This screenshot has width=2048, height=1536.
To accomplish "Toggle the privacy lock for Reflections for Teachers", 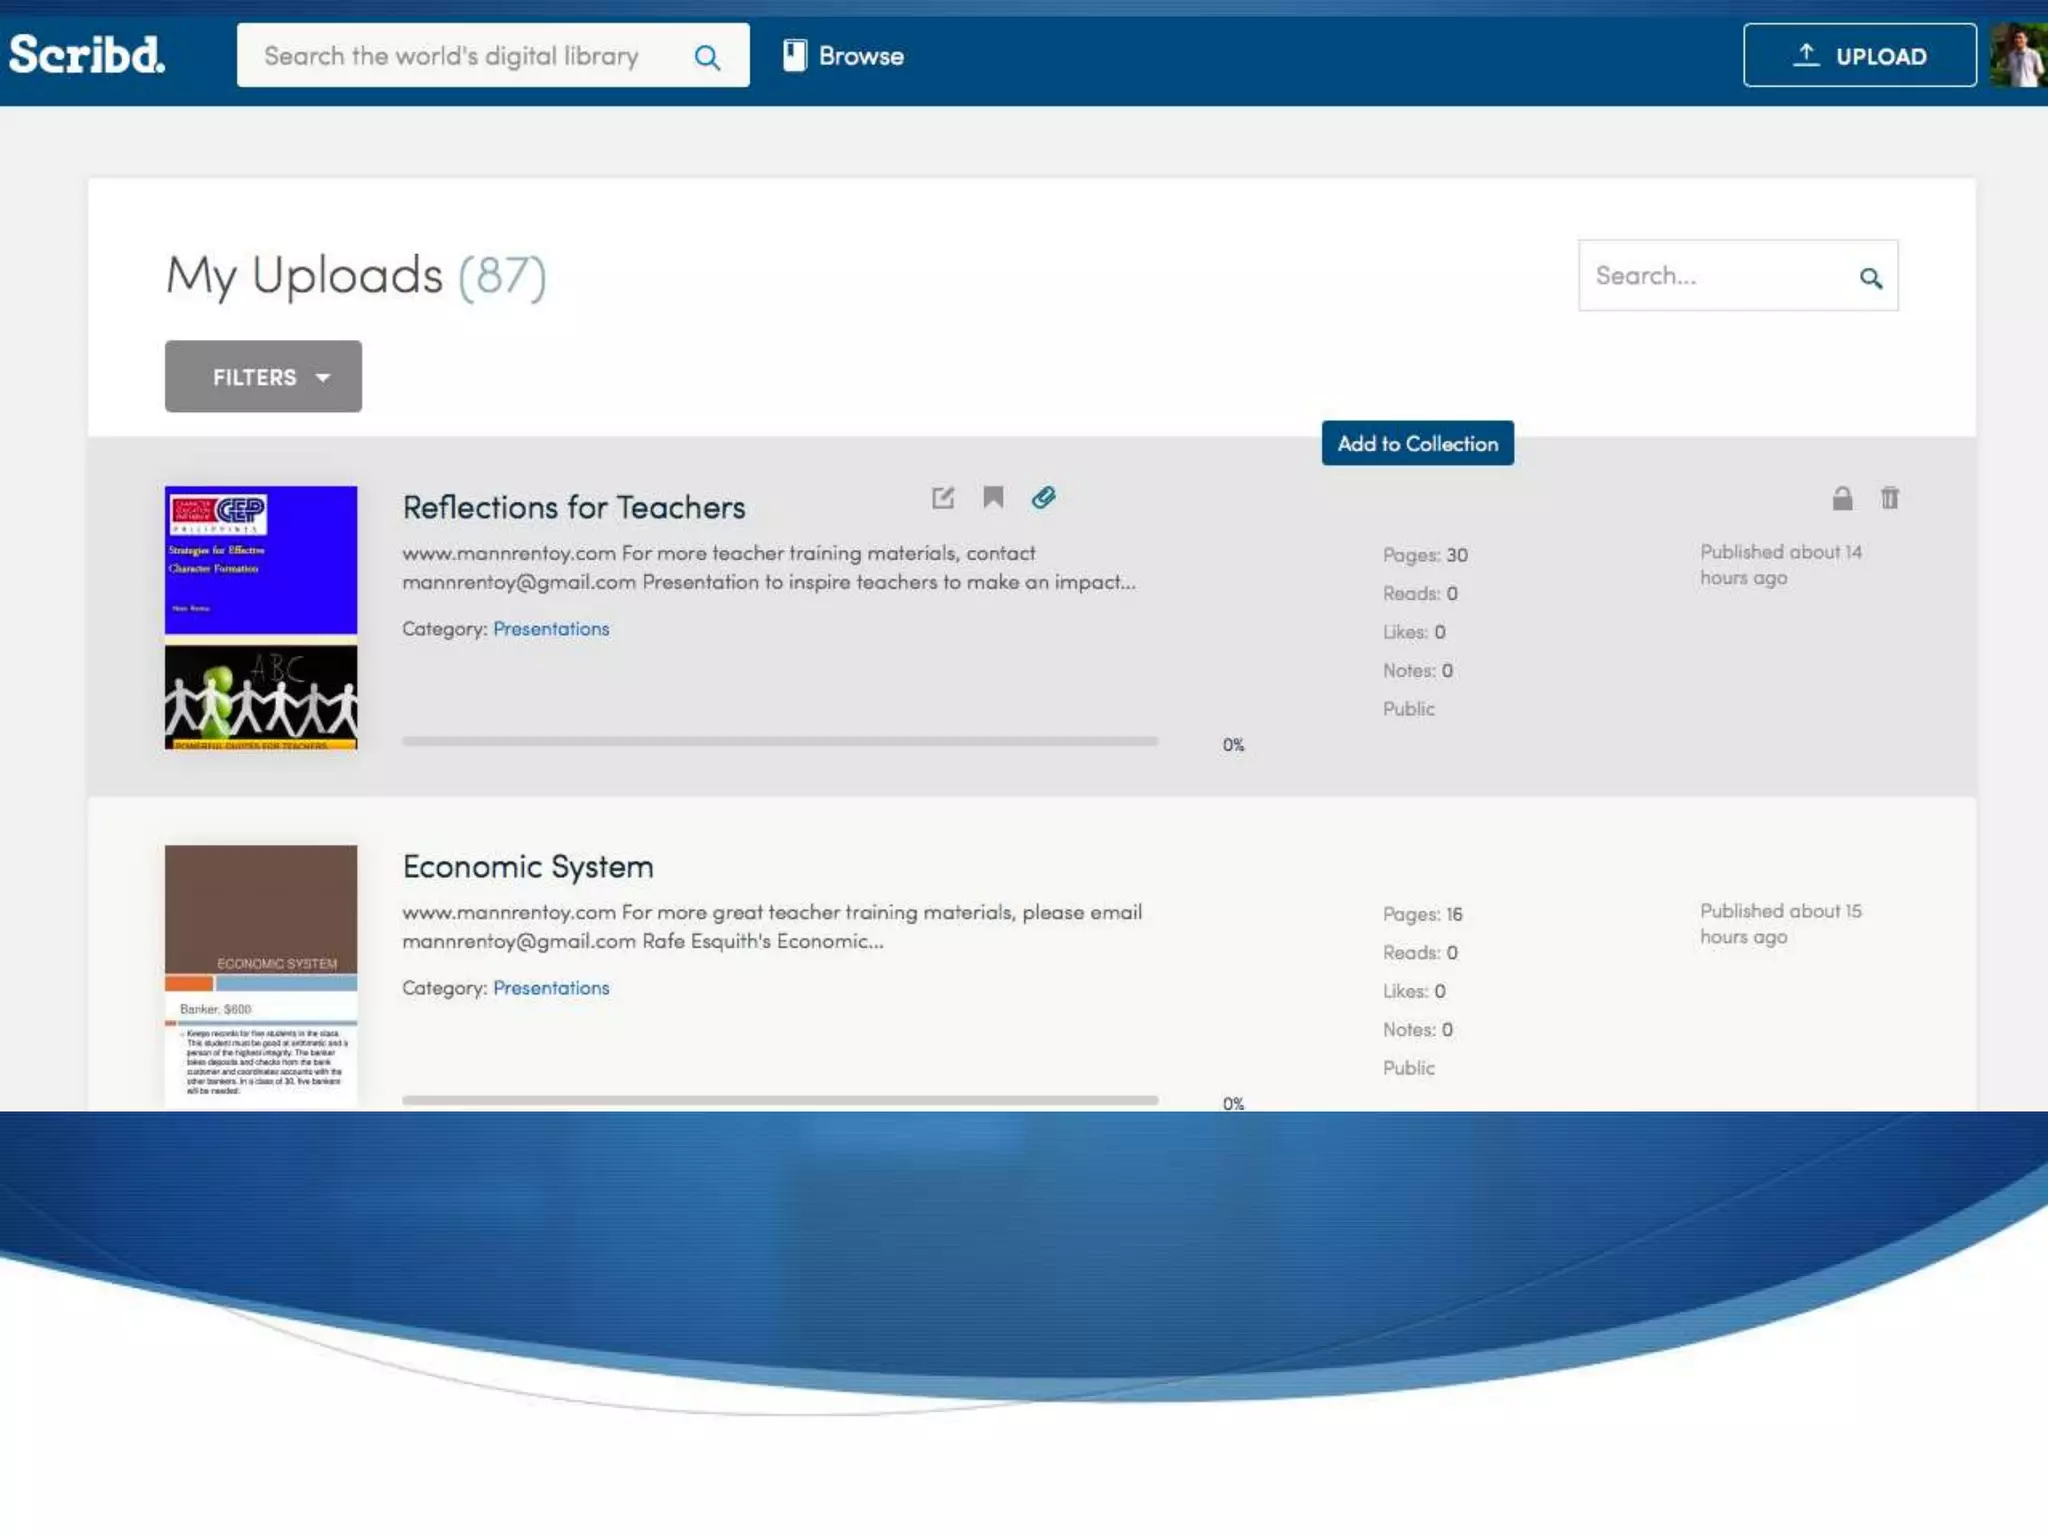I will tap(1842, 498).
